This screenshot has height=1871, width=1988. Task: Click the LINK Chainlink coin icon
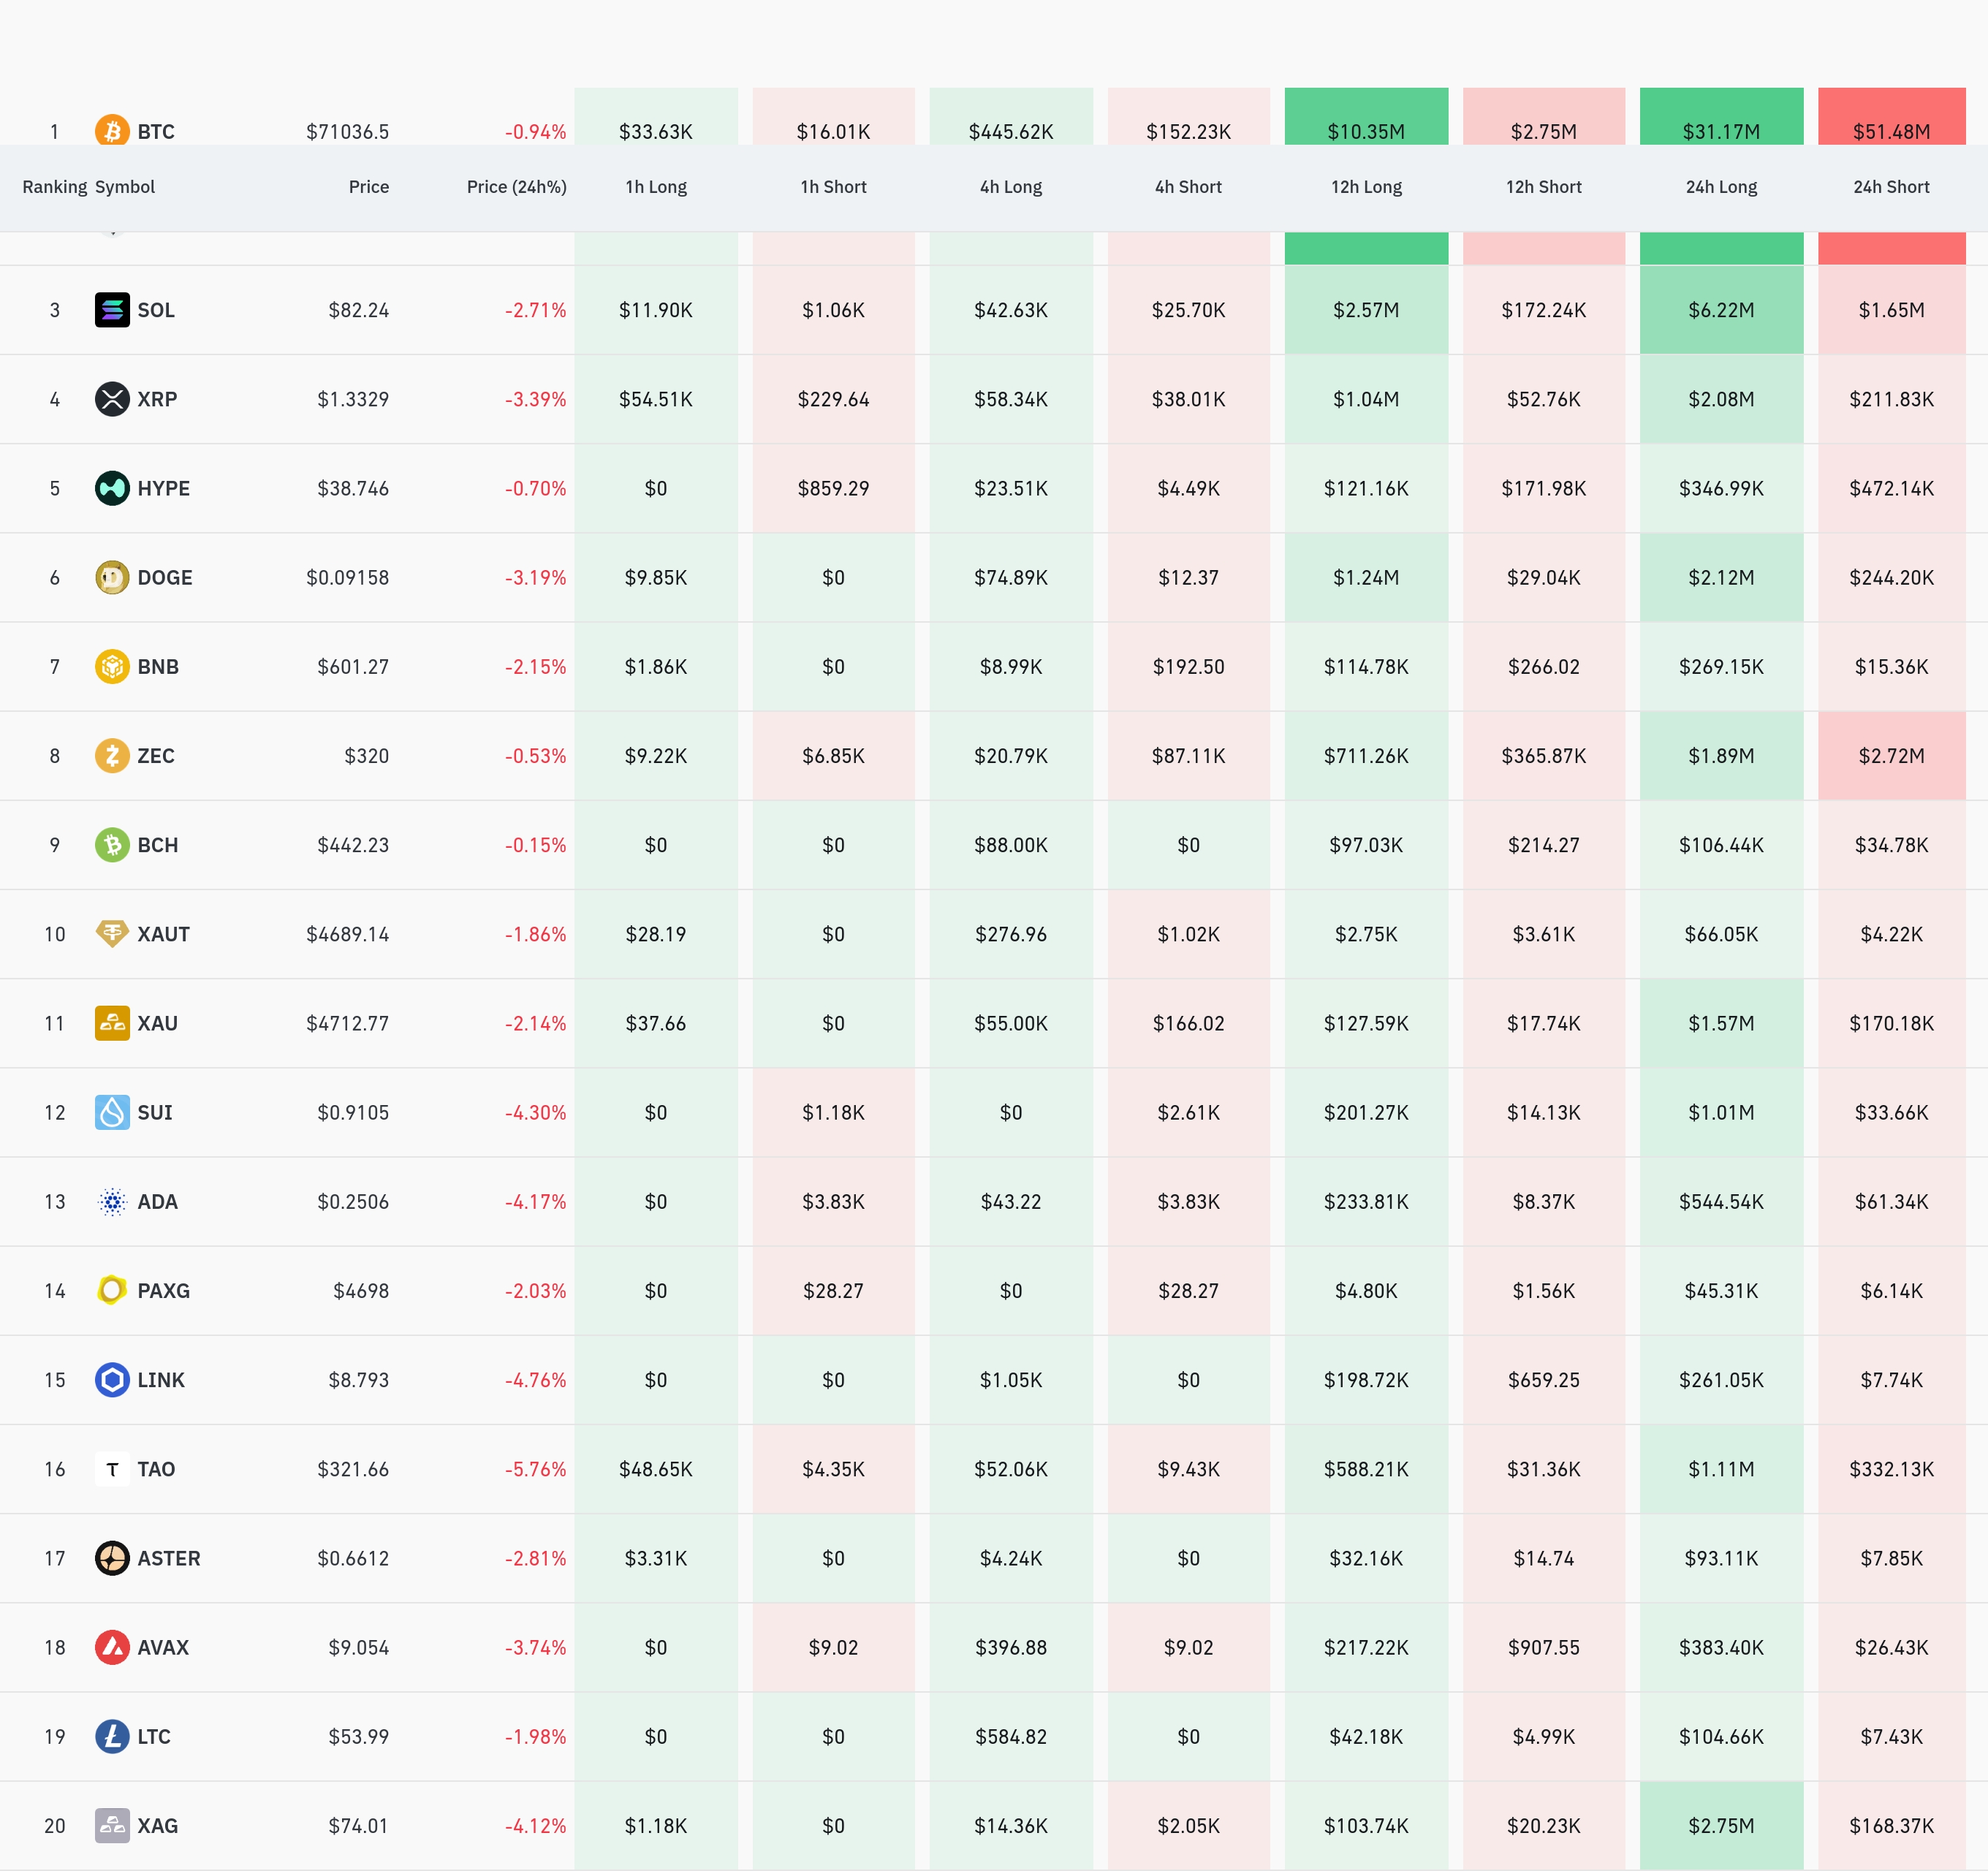(112, 1380)
